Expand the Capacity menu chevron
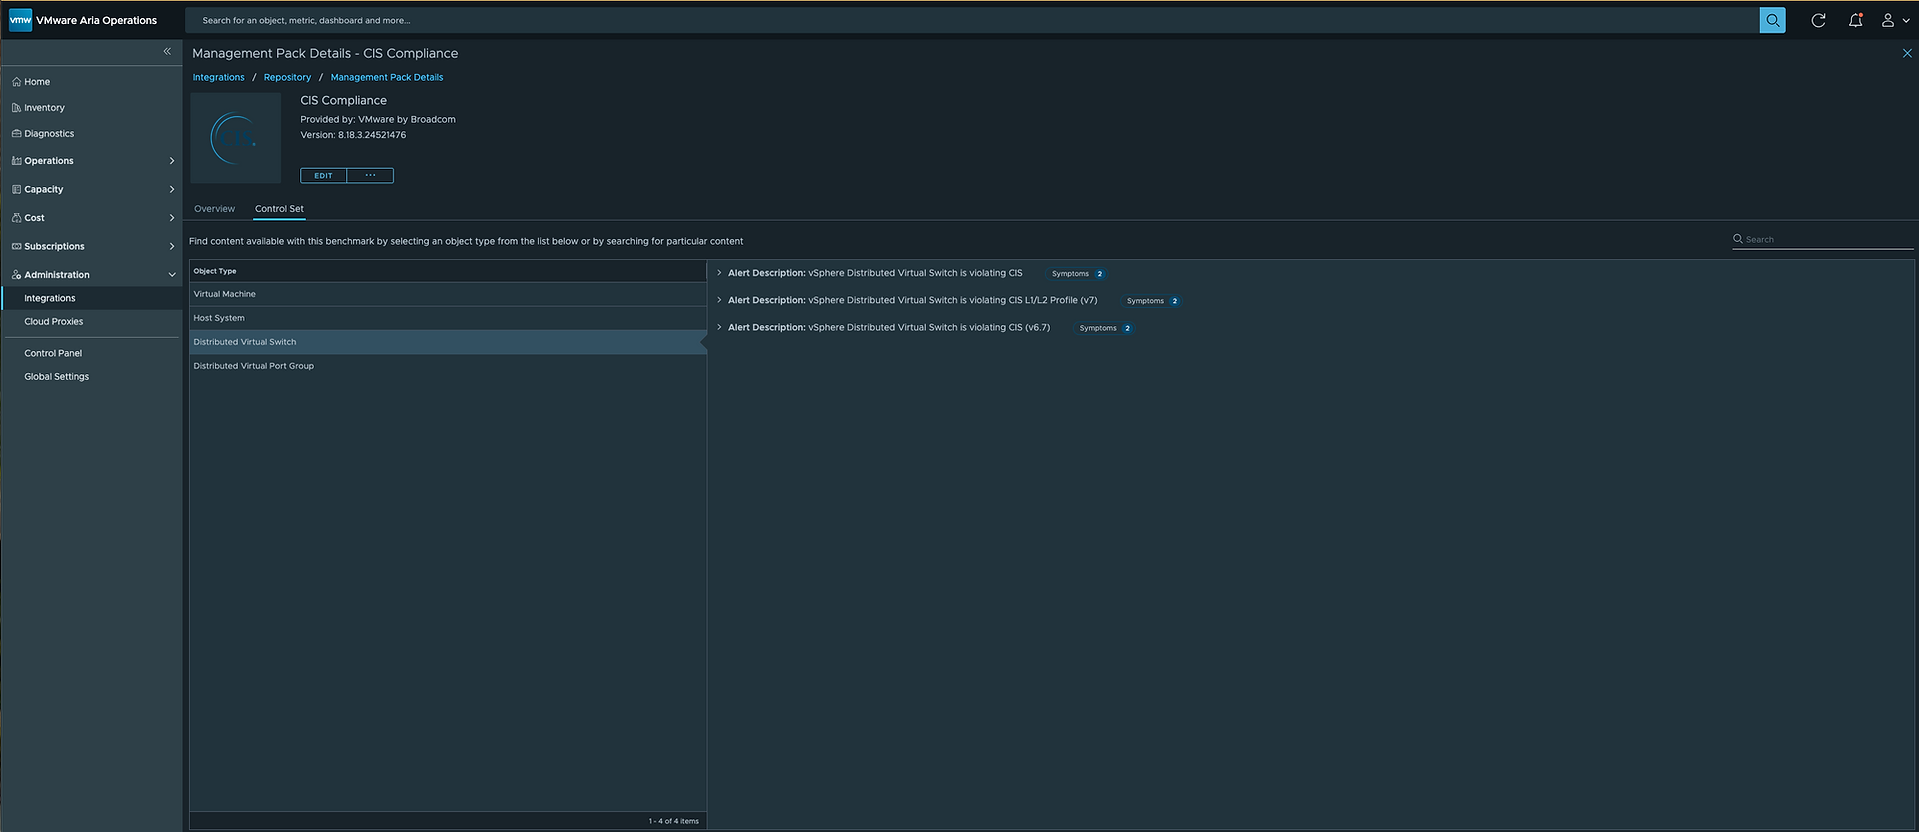Image resolution: width=1919 pixels, height=832 pixels. 172,189
